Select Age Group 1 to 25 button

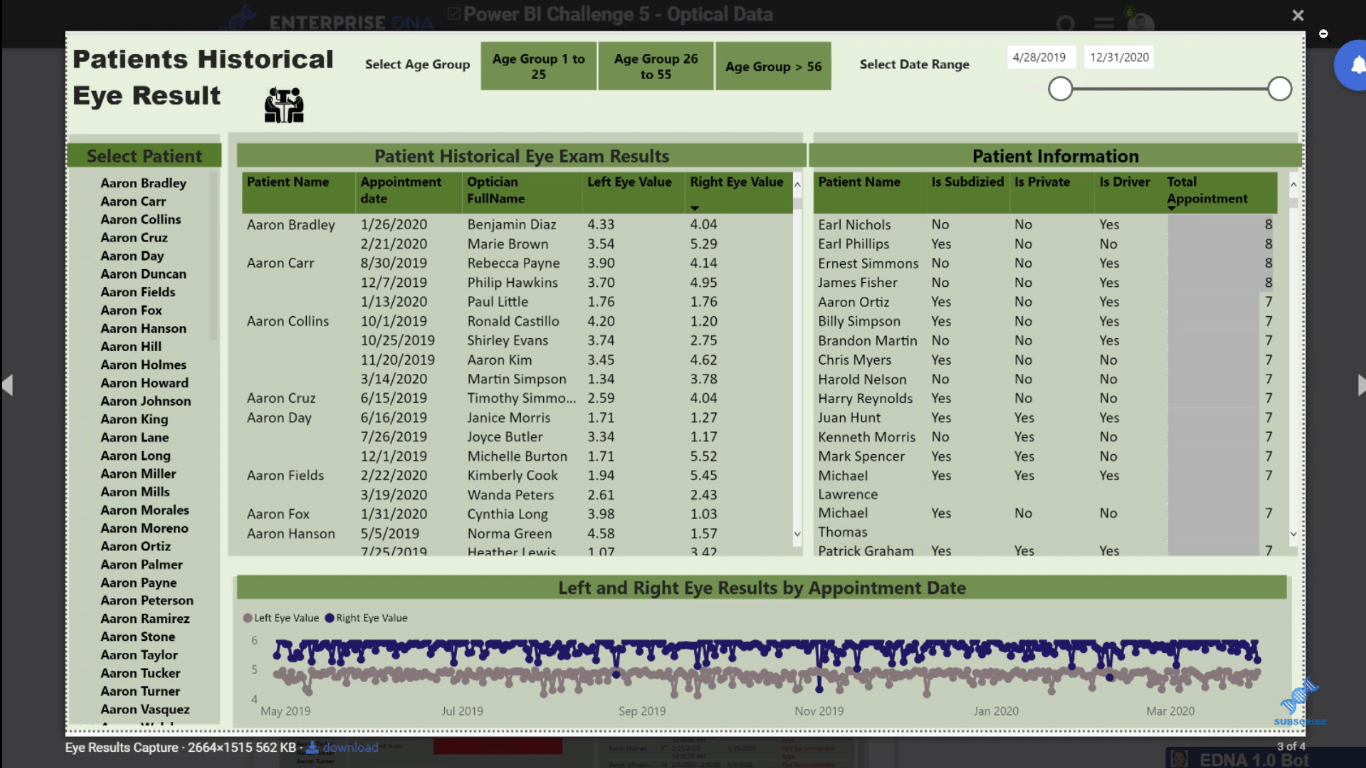538,66
